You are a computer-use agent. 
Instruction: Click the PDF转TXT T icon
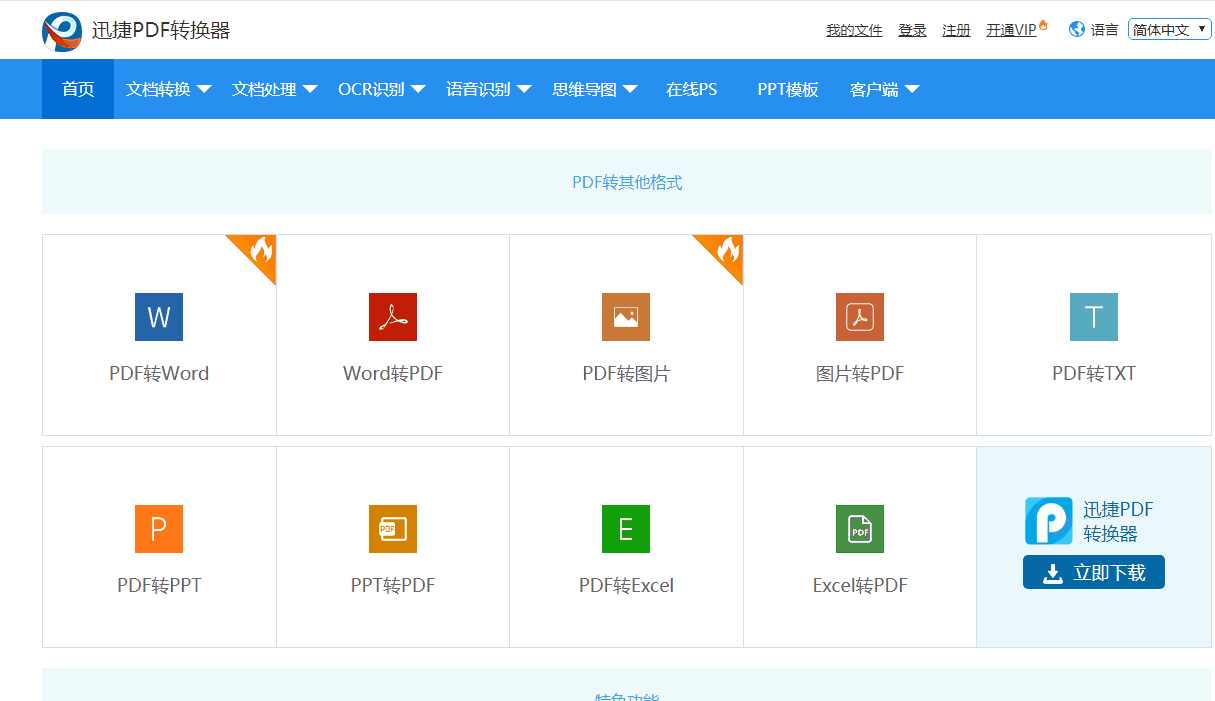[x=1094, y=317]
